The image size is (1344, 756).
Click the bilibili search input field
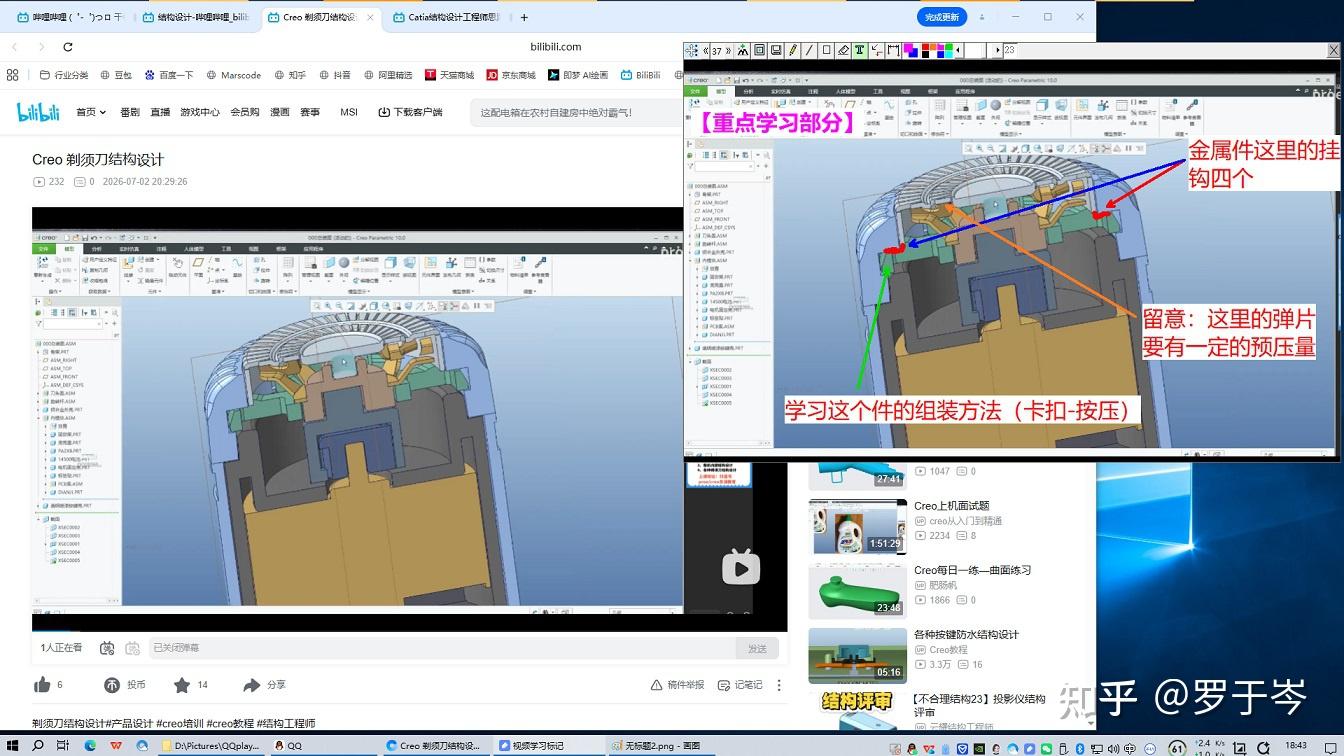(x=576, y=112)
